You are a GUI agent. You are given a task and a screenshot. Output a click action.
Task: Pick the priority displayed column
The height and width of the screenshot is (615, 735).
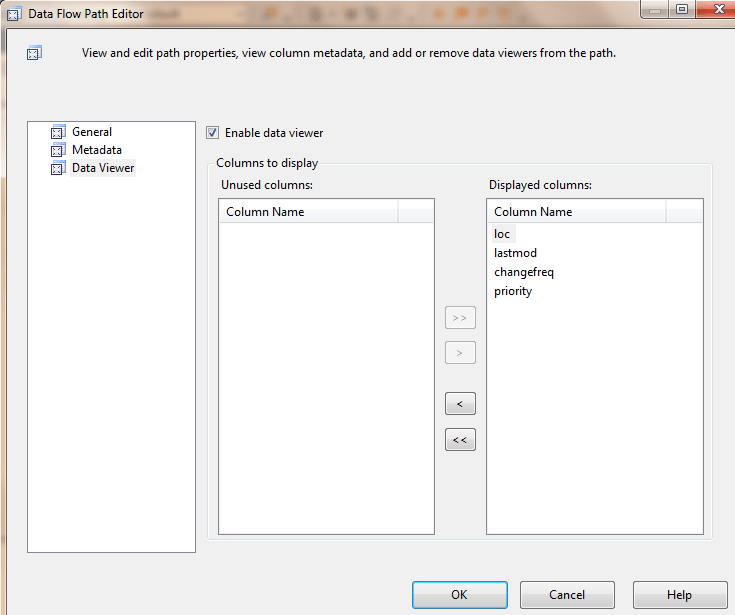tap(513, 291)
